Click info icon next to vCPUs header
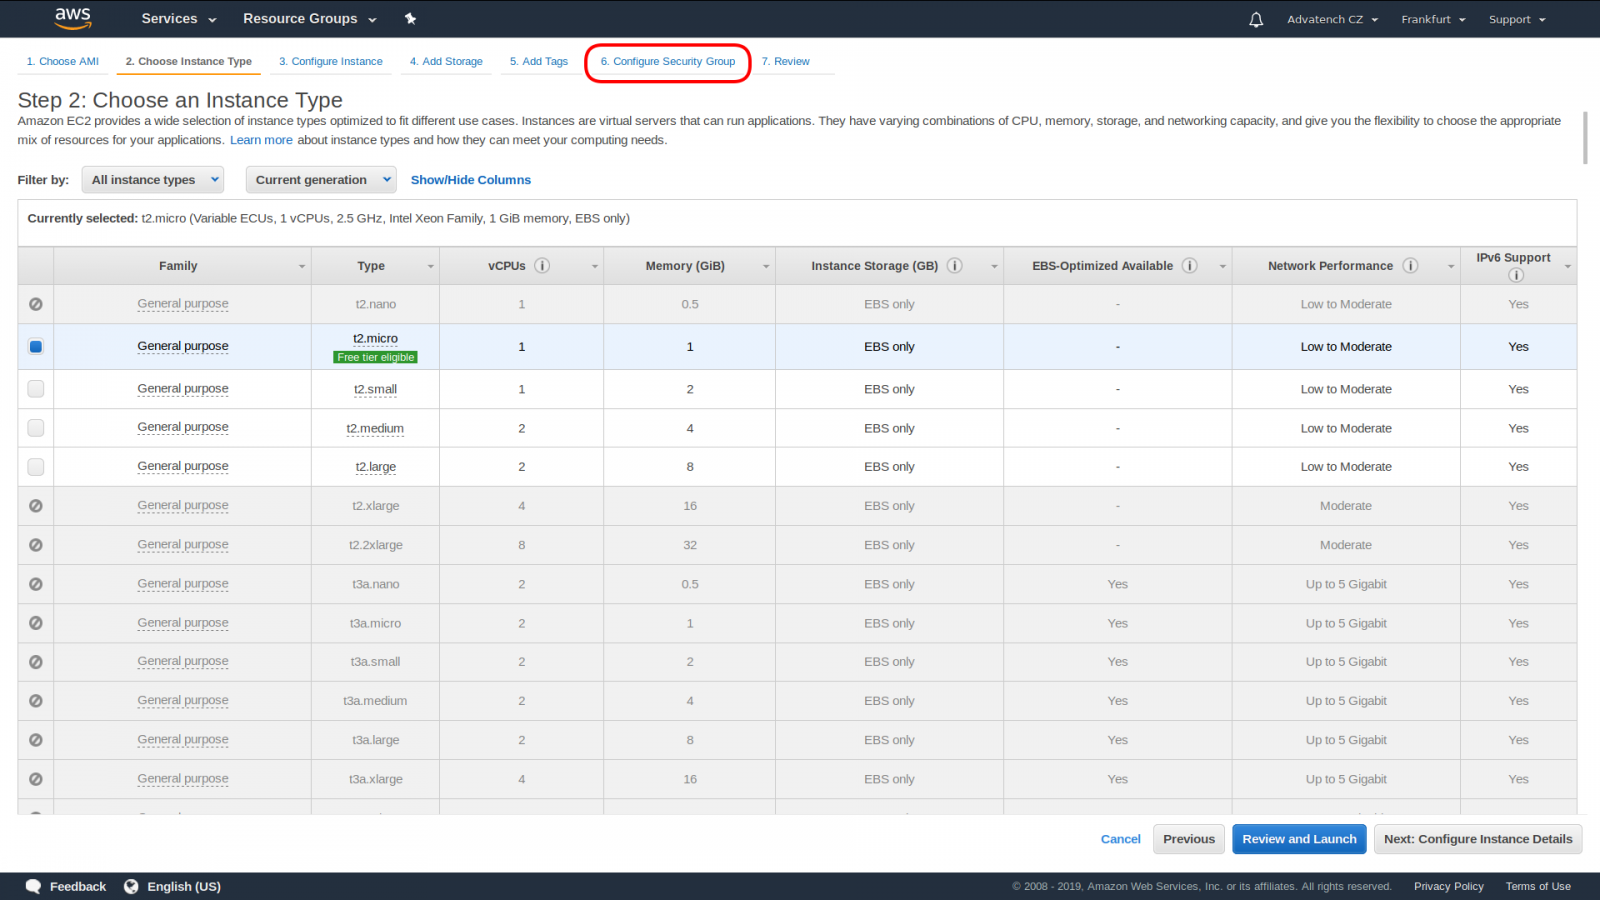The width and height of the screenshot is (1600, 900). pyautogui.click(x=542, y=266)
